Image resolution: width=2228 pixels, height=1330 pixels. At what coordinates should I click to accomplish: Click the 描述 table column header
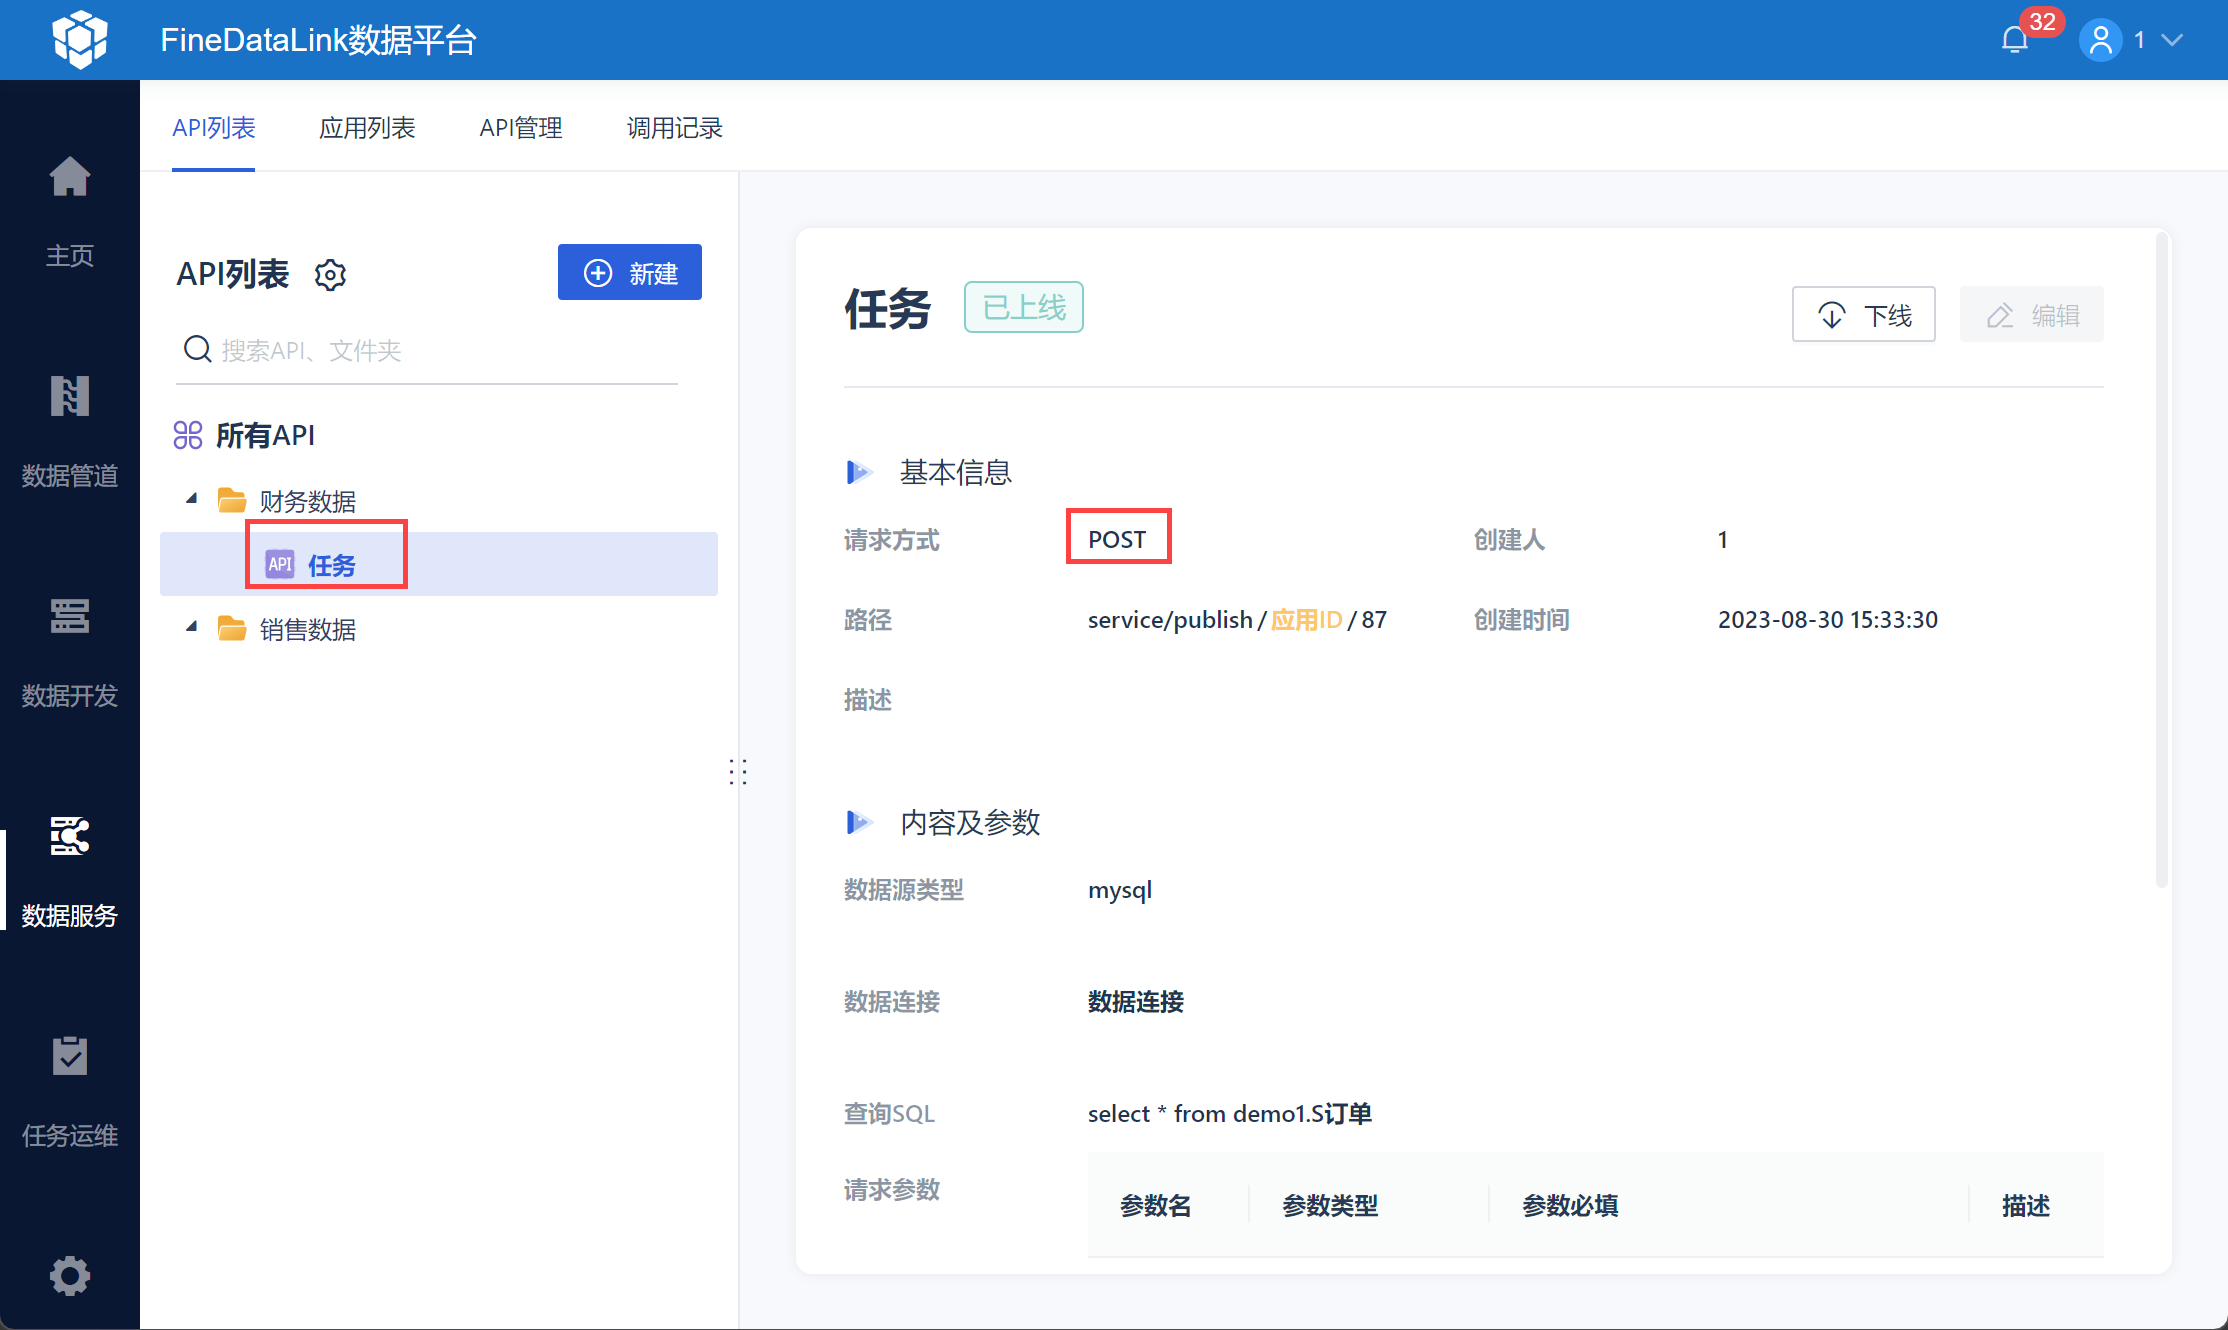[2026, 1205]
